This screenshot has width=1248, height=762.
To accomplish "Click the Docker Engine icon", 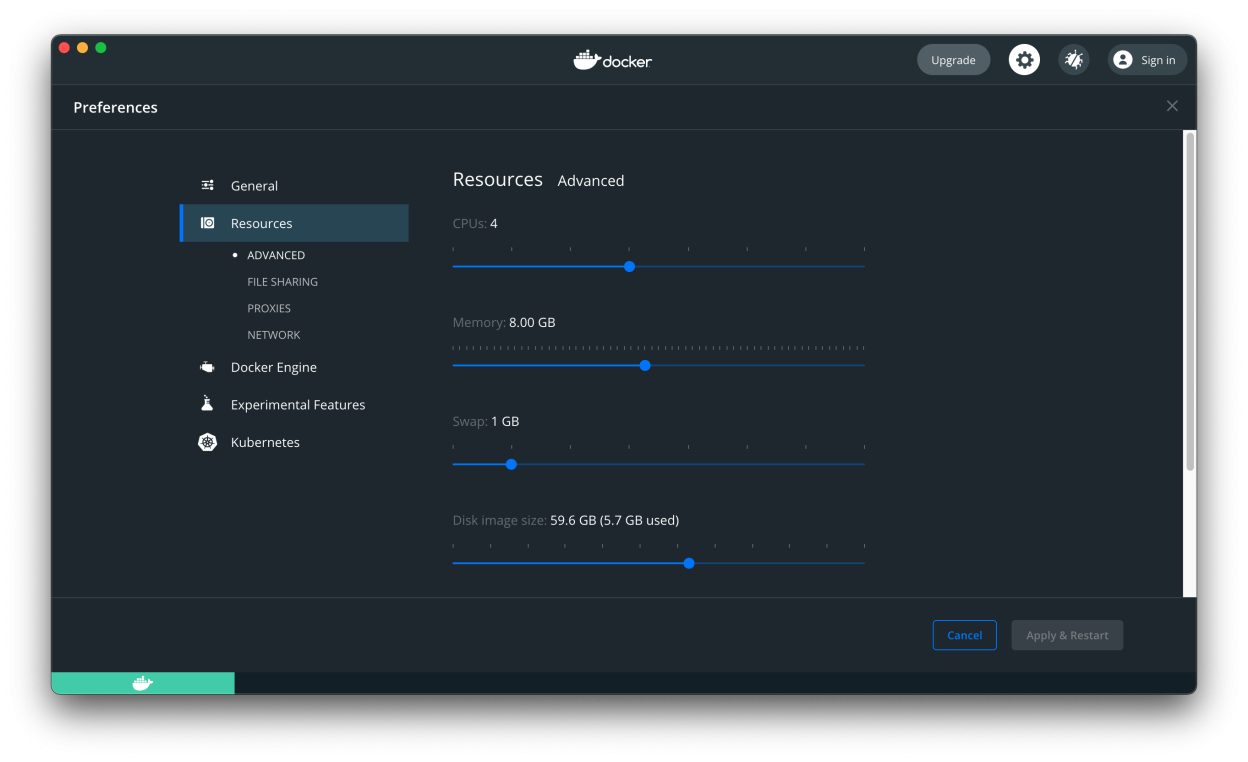I will click(207, 367).
